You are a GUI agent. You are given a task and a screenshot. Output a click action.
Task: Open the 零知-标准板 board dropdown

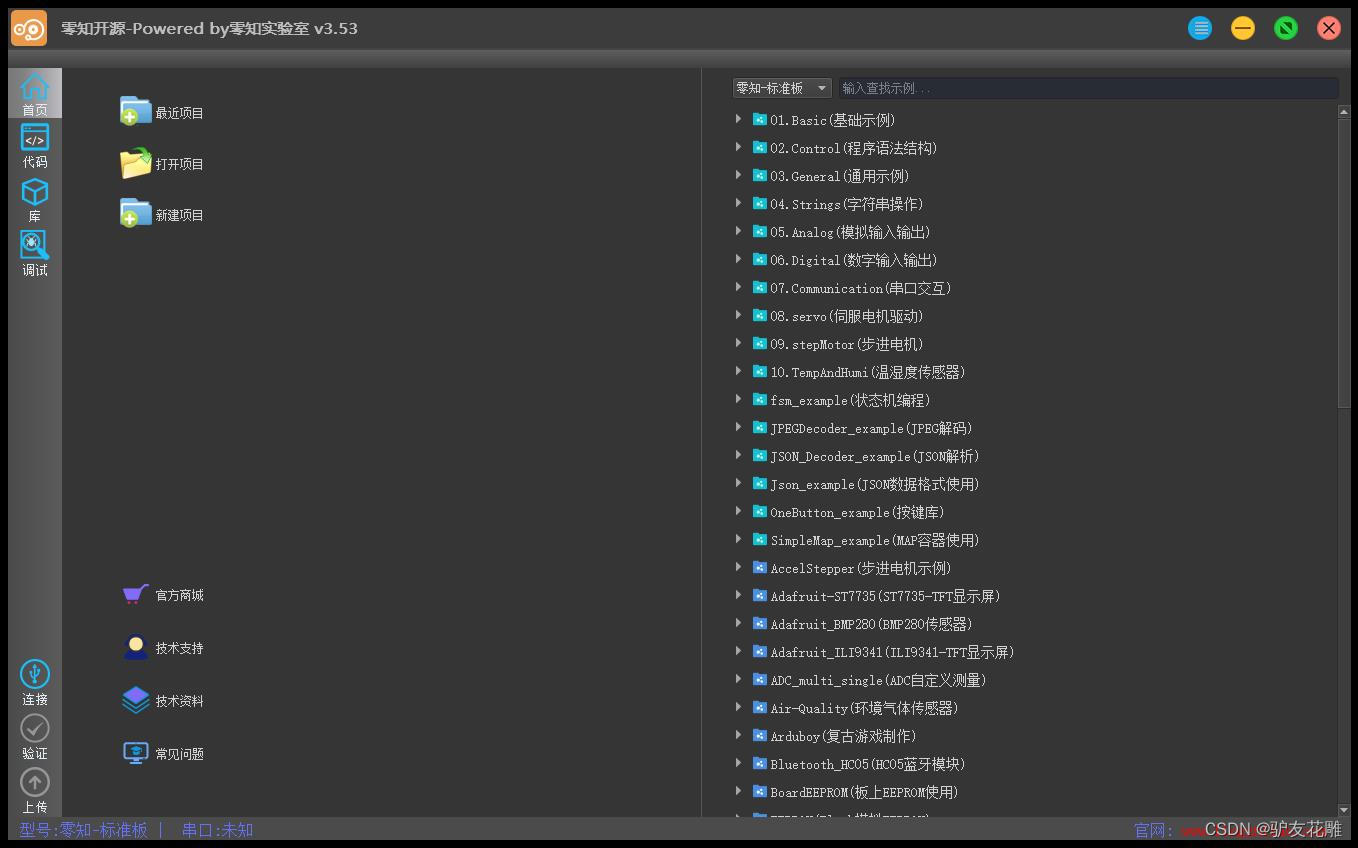click(x=782, y=88)
